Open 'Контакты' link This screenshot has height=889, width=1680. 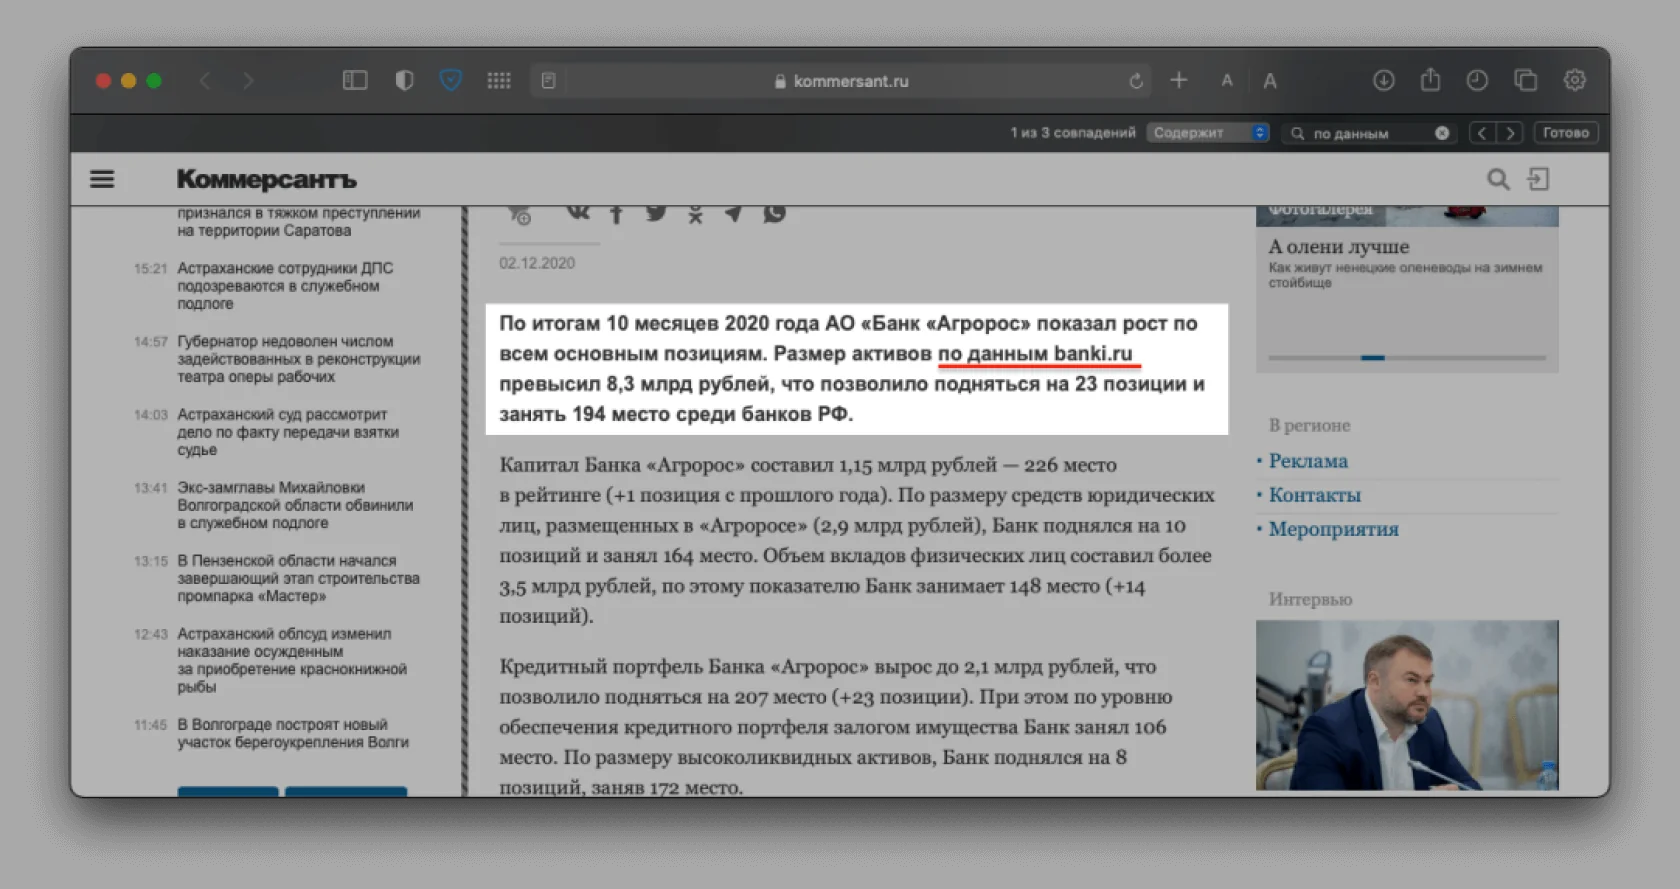1314,495
